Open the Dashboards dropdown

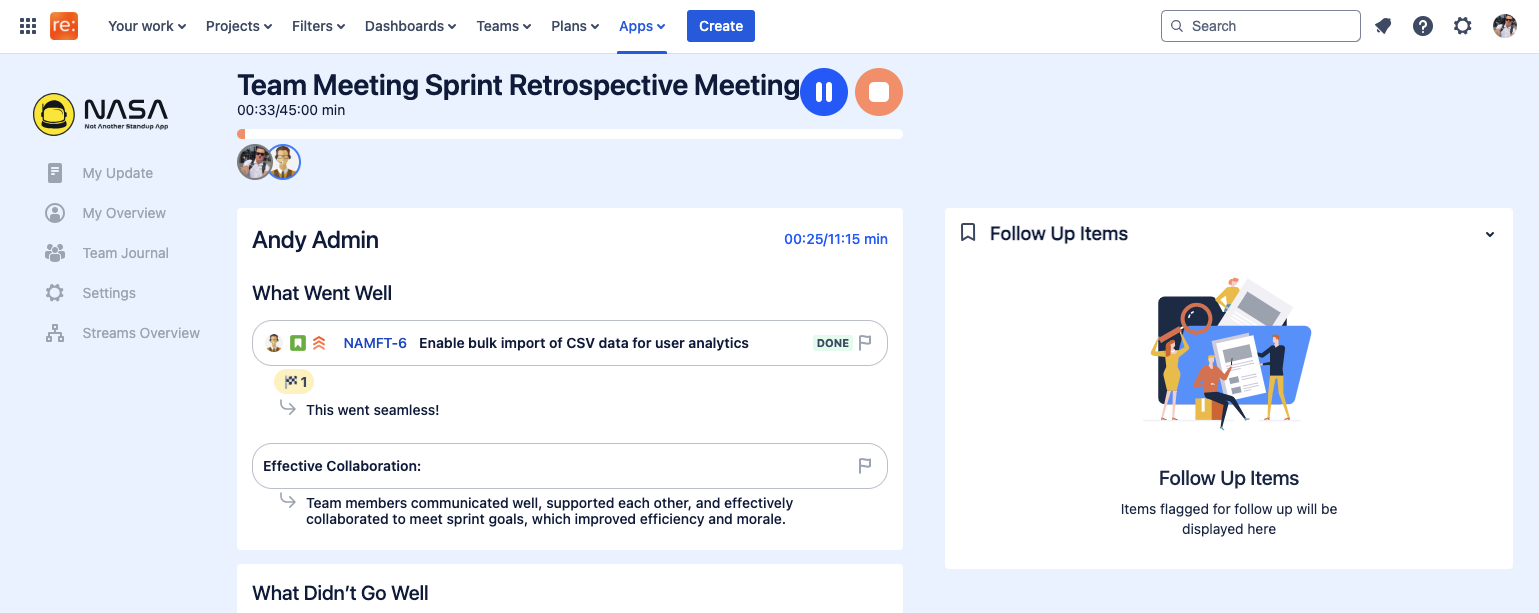click(410, 26)
